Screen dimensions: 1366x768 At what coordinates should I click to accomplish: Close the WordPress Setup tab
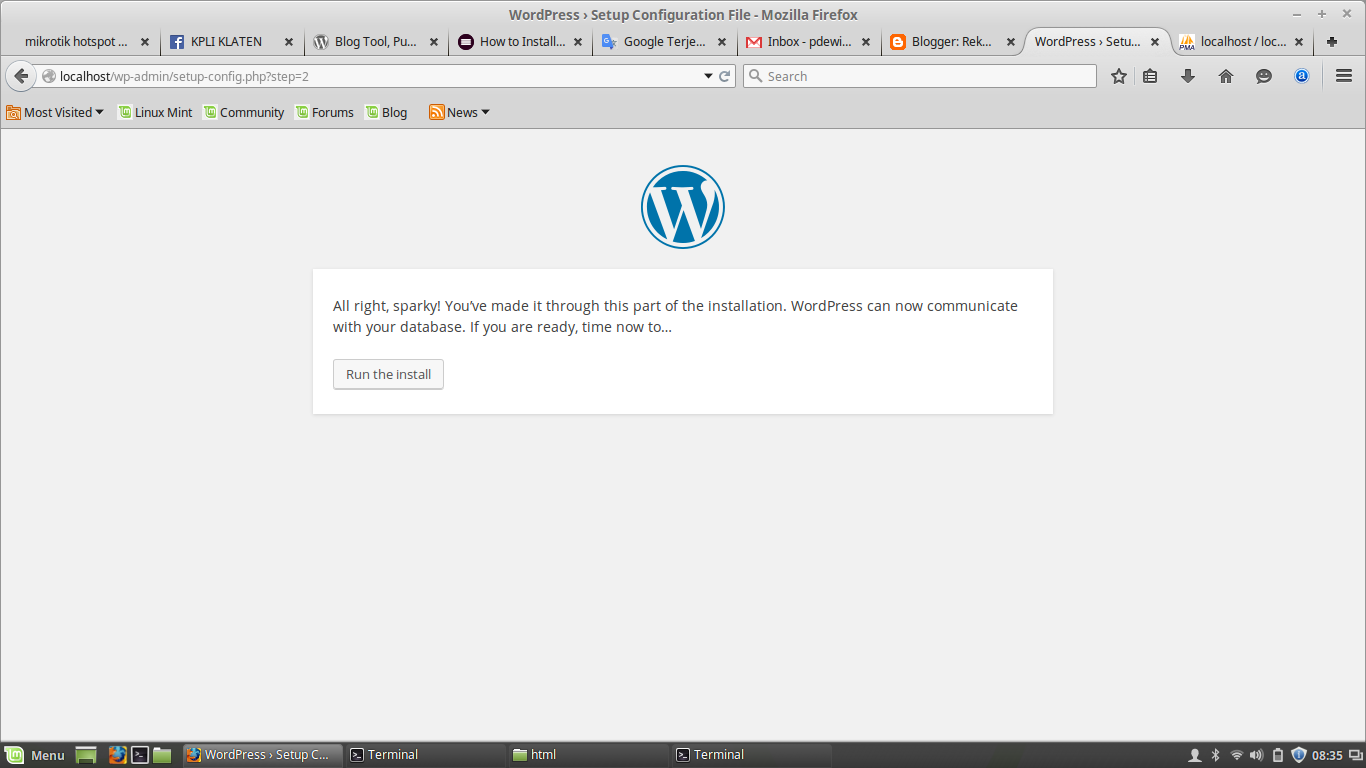[1155, 42]
